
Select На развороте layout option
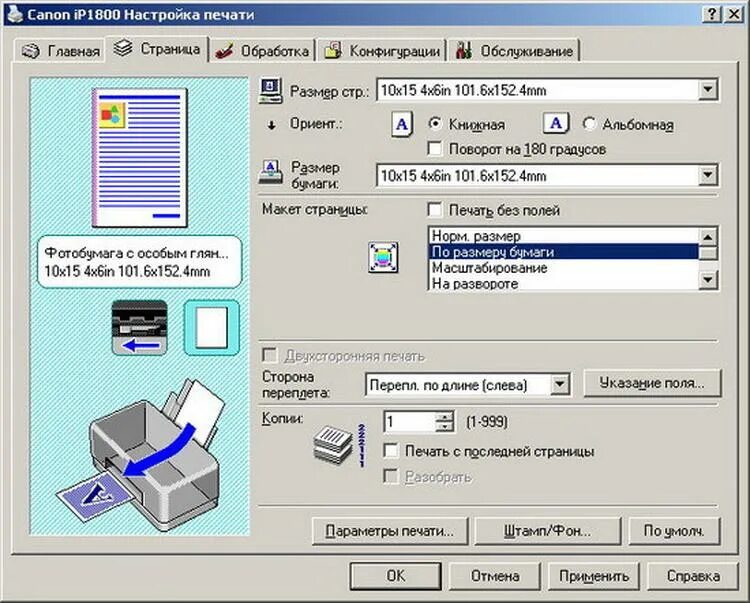coord(563,284)
